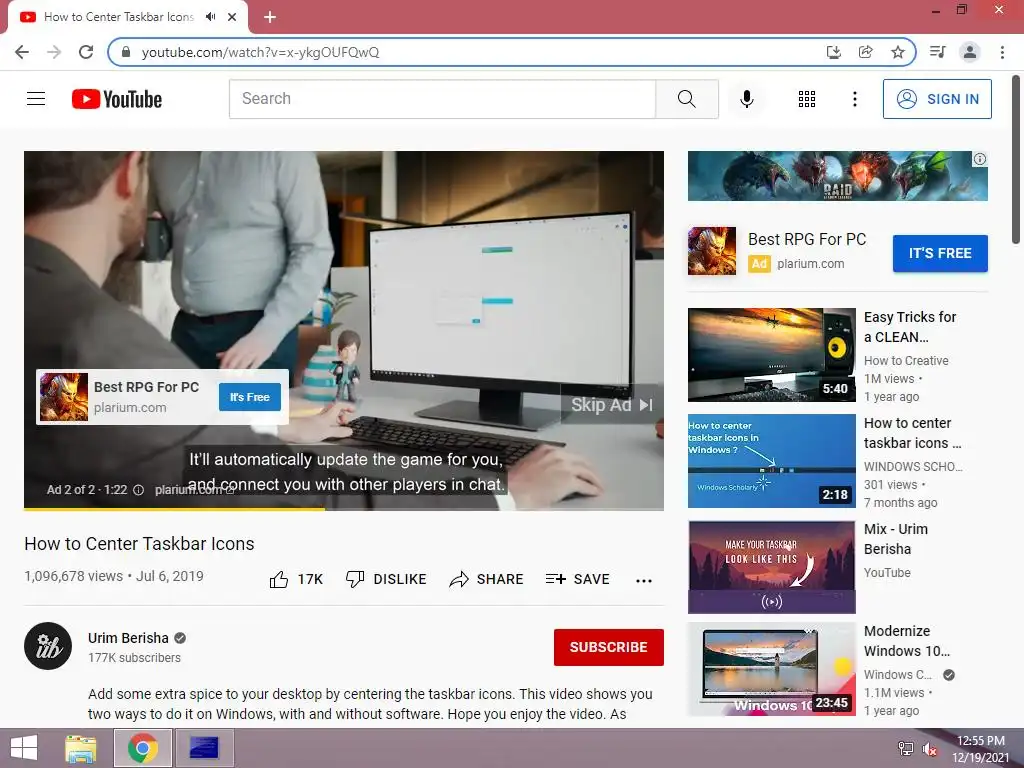Click the DISLIKE thumbs down button

click(385, 579)
